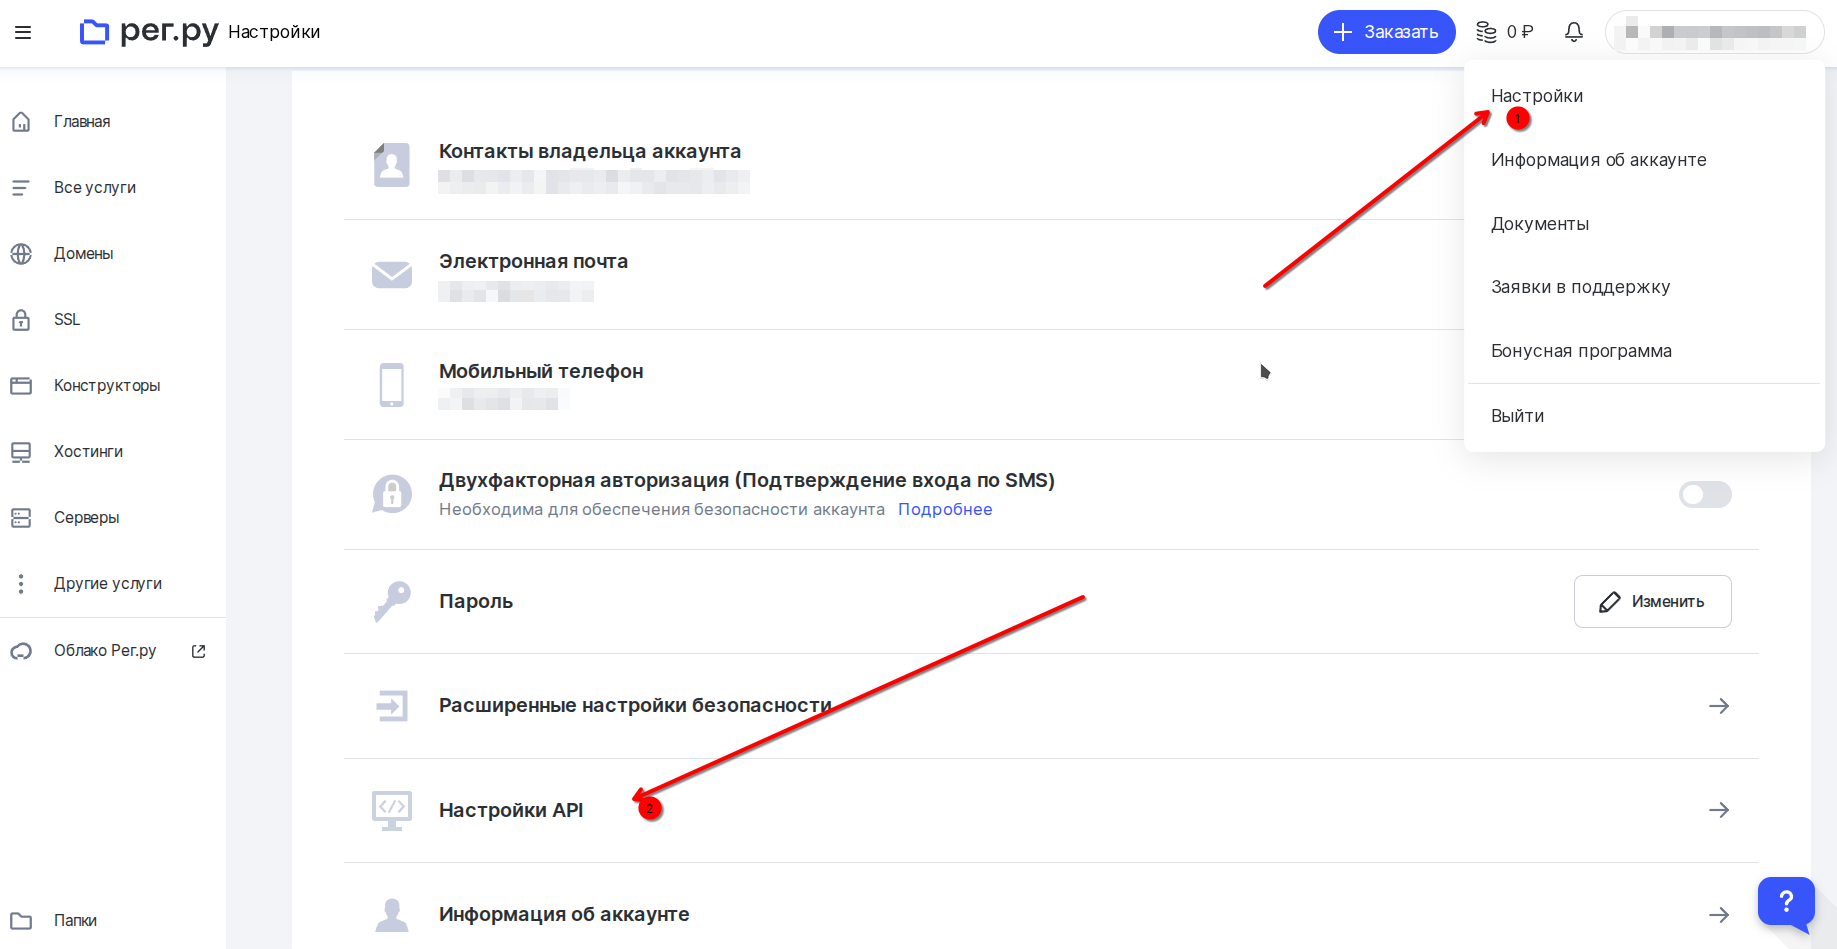
Task: Expand Расширенные настройки безопасности arrow
Action: (x=1719, y=706)
